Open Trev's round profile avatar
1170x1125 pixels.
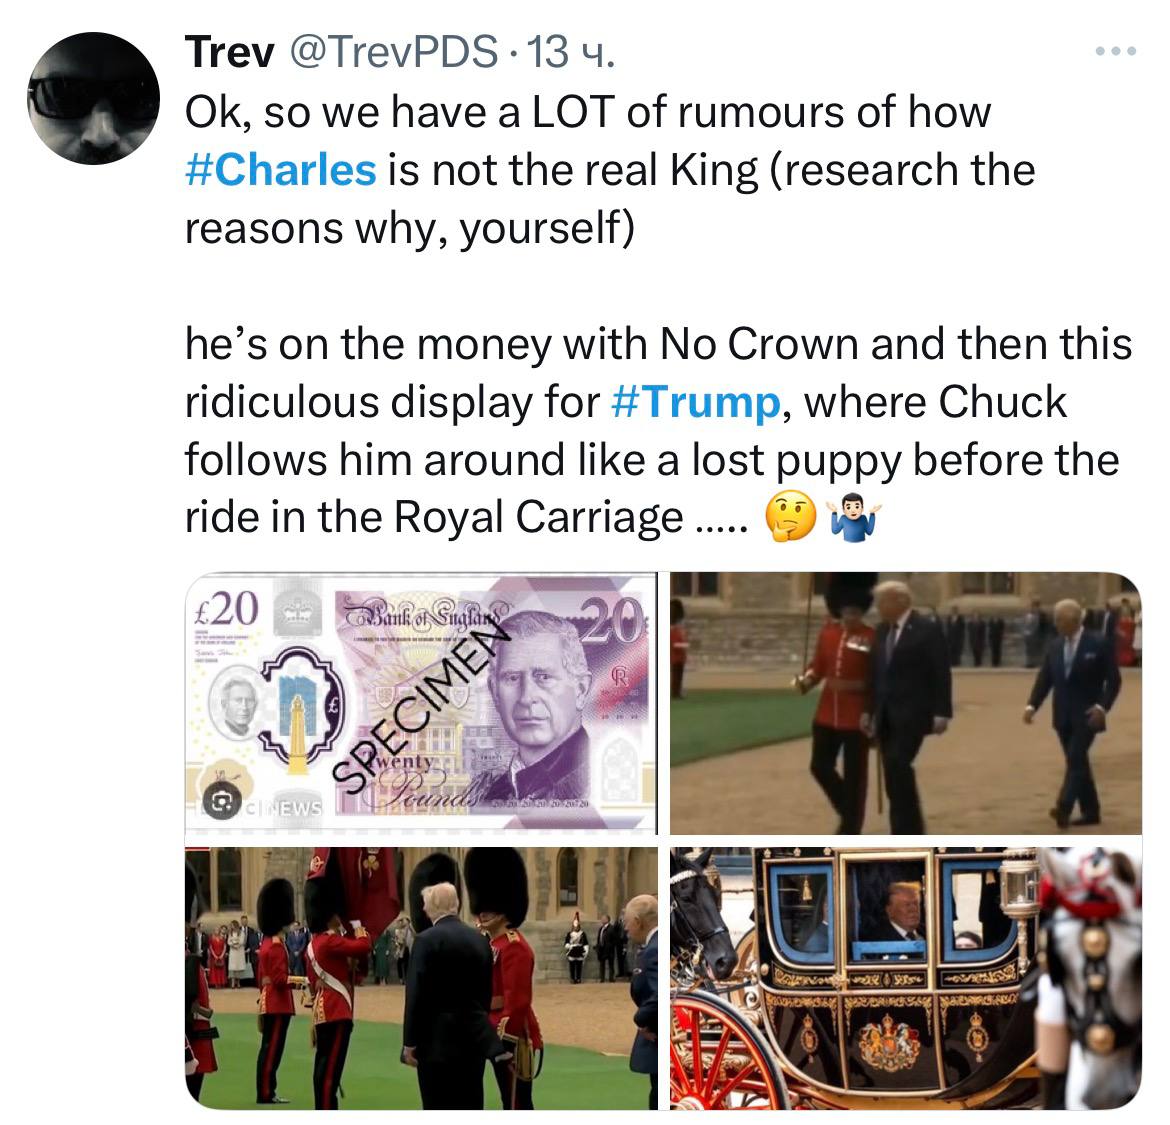(x=93, y=98)
